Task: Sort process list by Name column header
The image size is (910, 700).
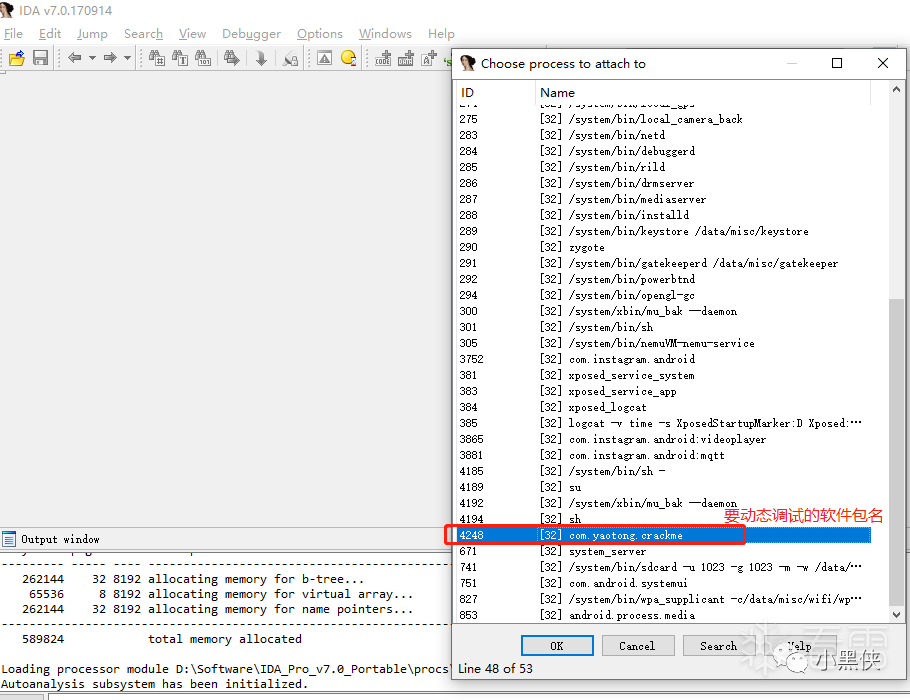Action: [703, 92]
